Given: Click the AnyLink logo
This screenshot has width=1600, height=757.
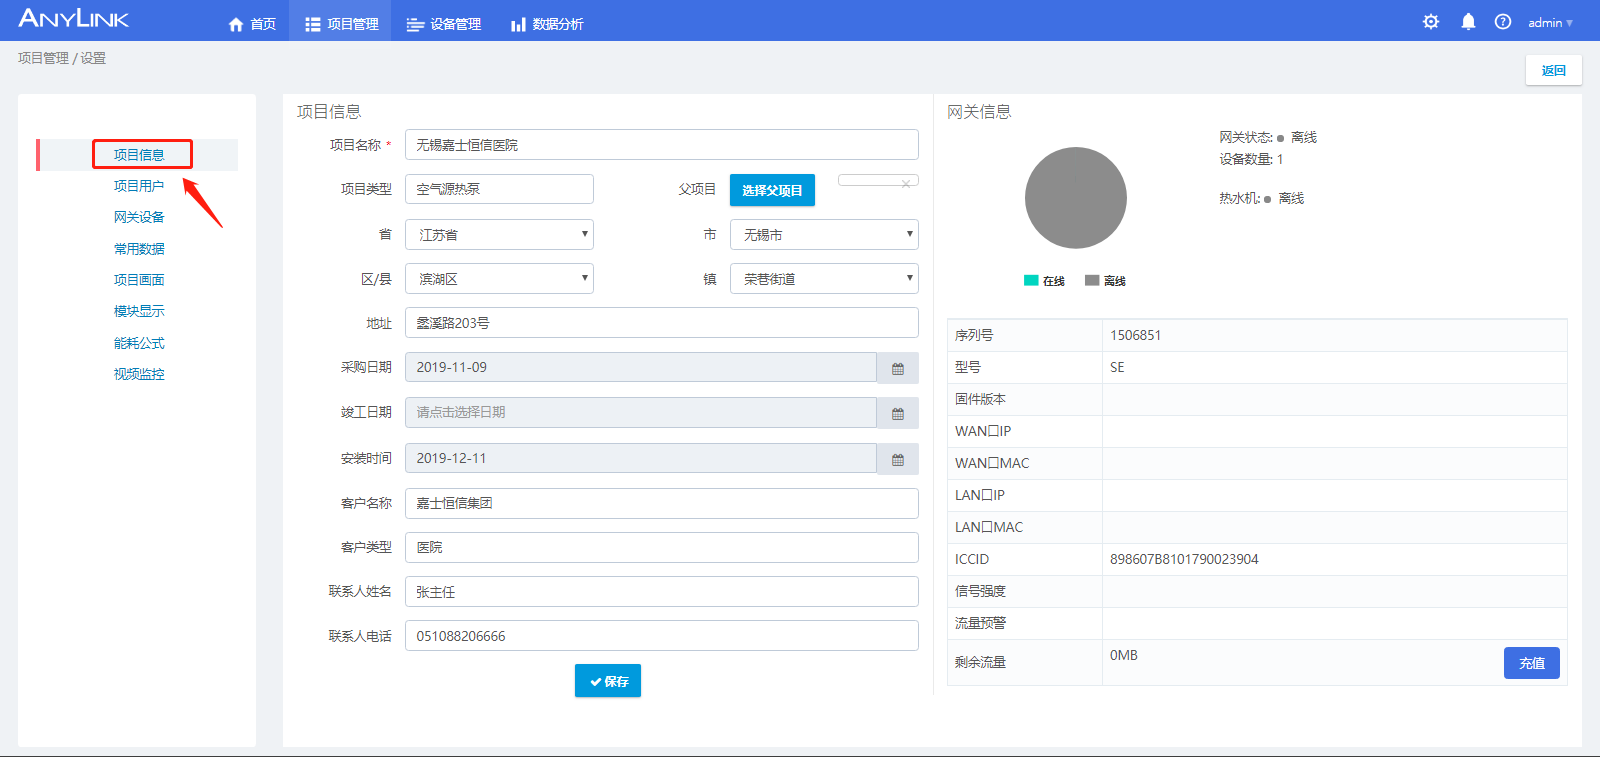Looking at the screenshot, I should point(74,18).
